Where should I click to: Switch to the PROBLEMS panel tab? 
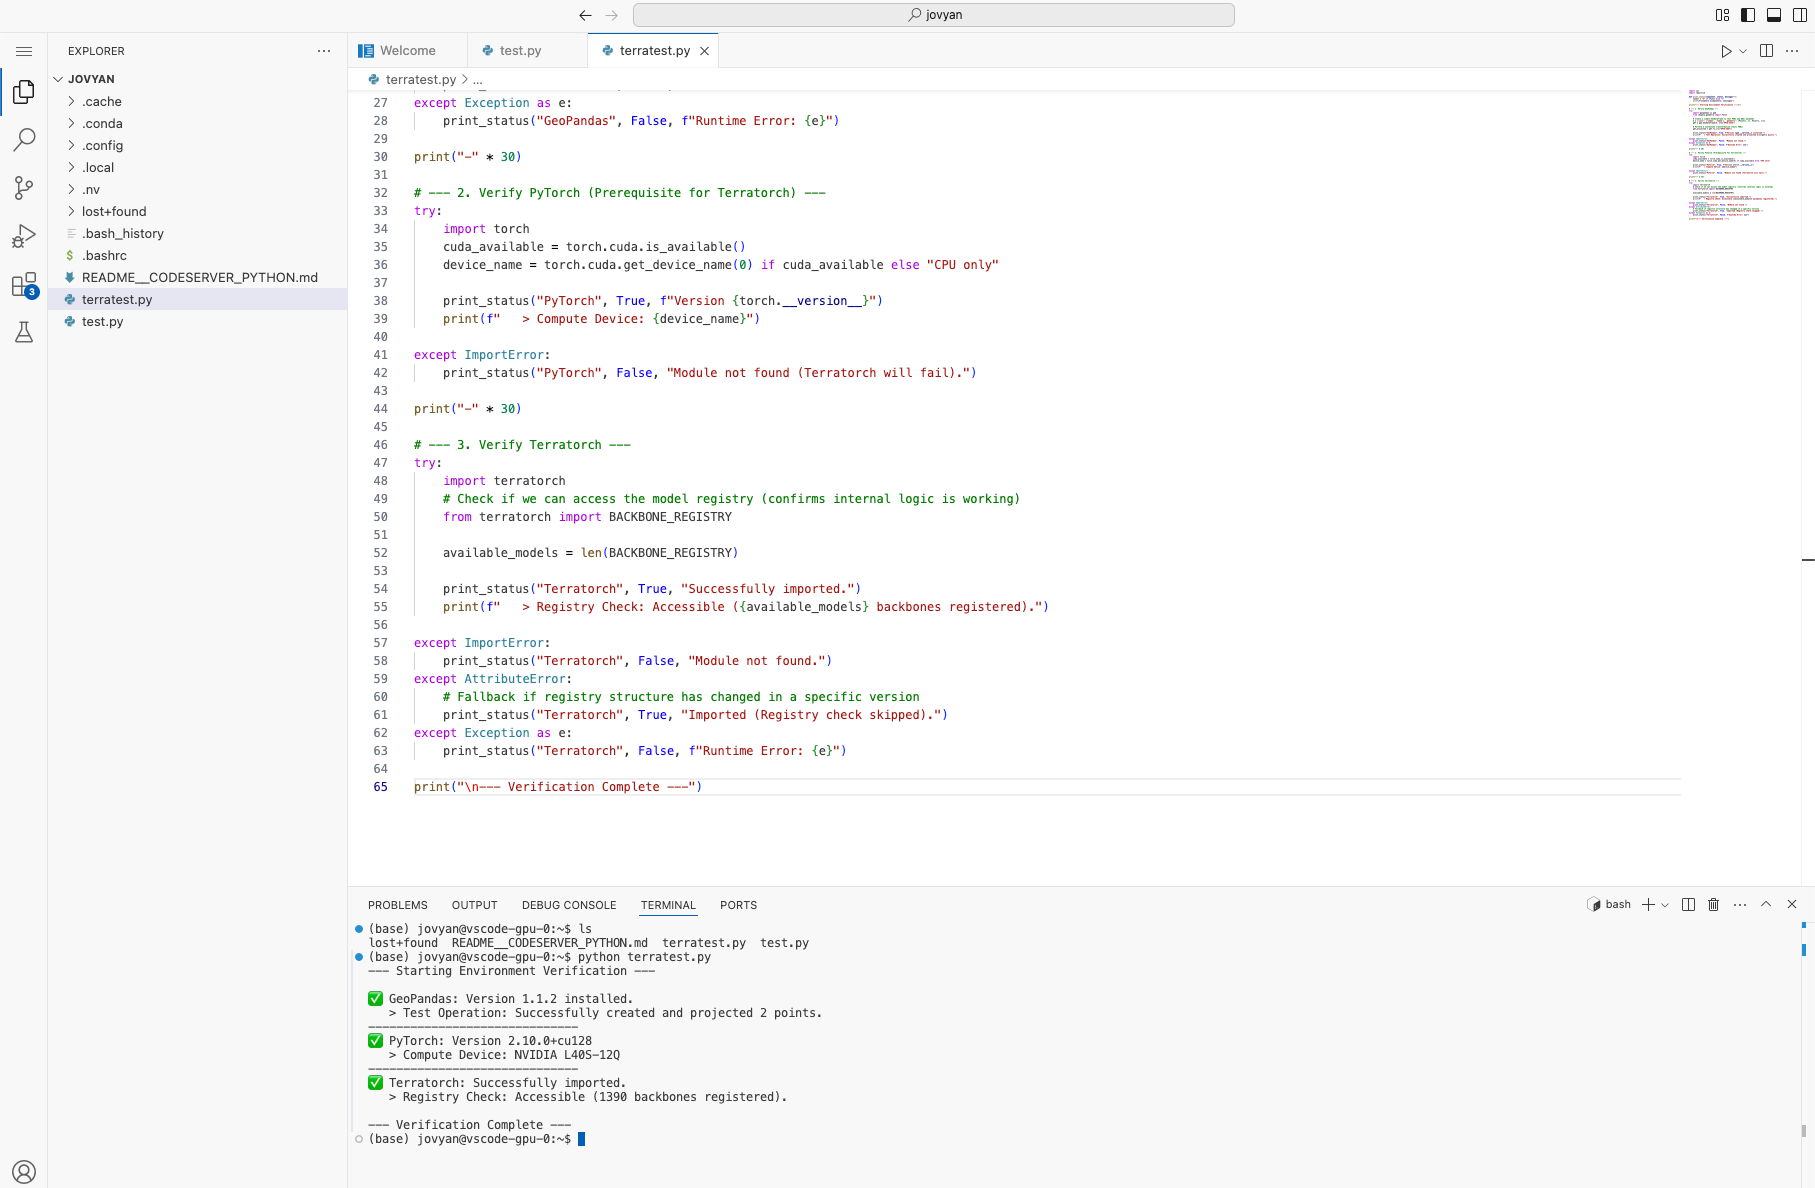(x=397, y=905)
